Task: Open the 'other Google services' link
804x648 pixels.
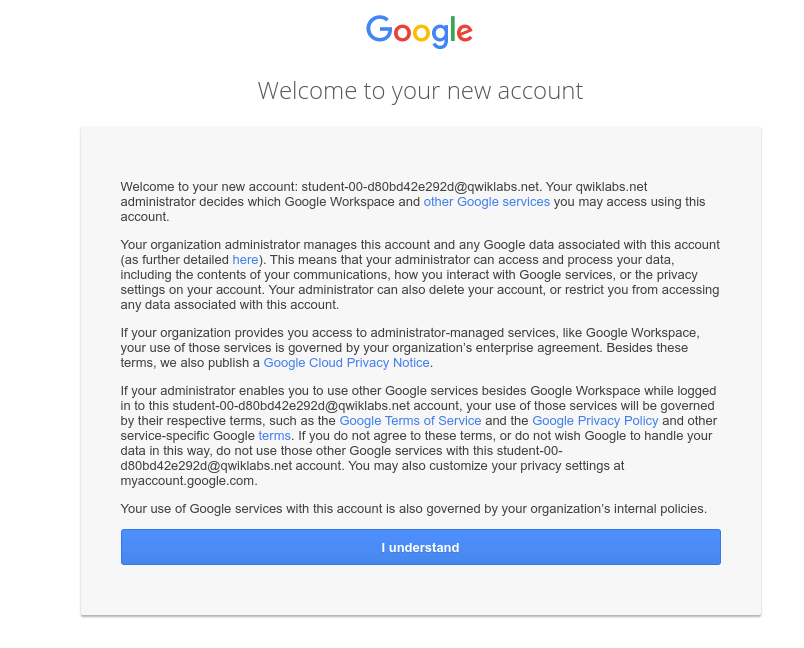Action: 487,201
